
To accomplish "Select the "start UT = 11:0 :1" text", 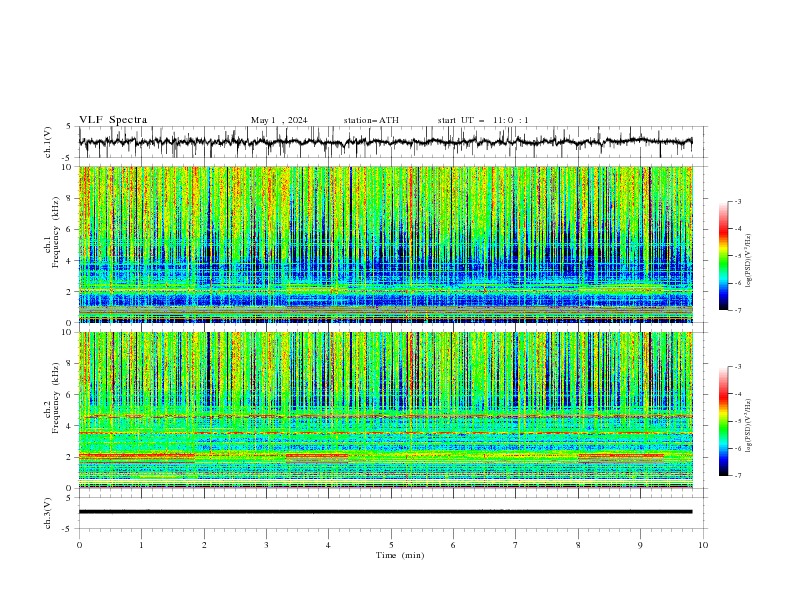I will point(483,120).
